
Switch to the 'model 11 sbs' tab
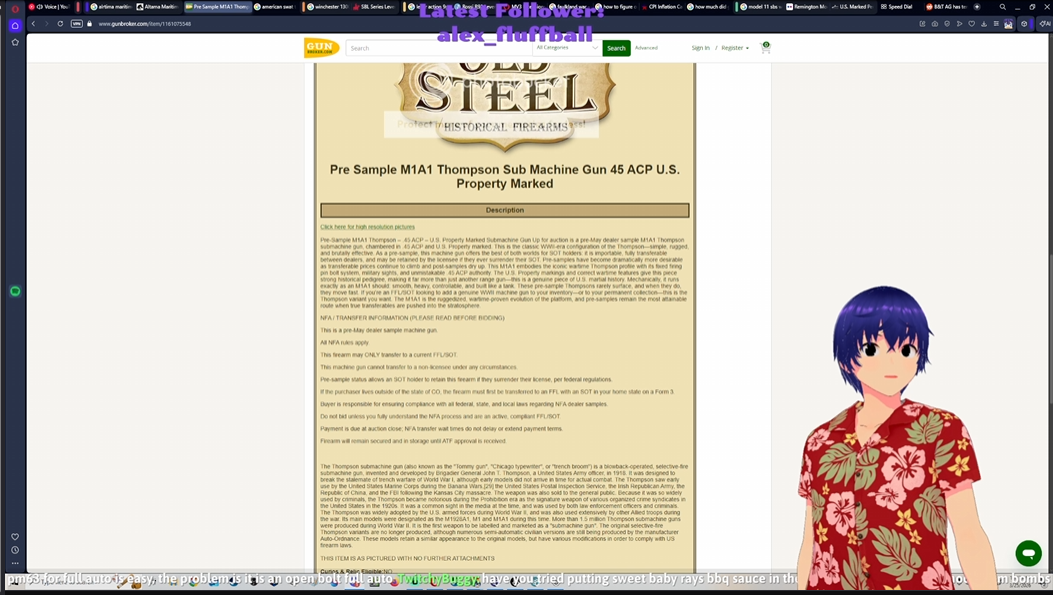point(760,7)
